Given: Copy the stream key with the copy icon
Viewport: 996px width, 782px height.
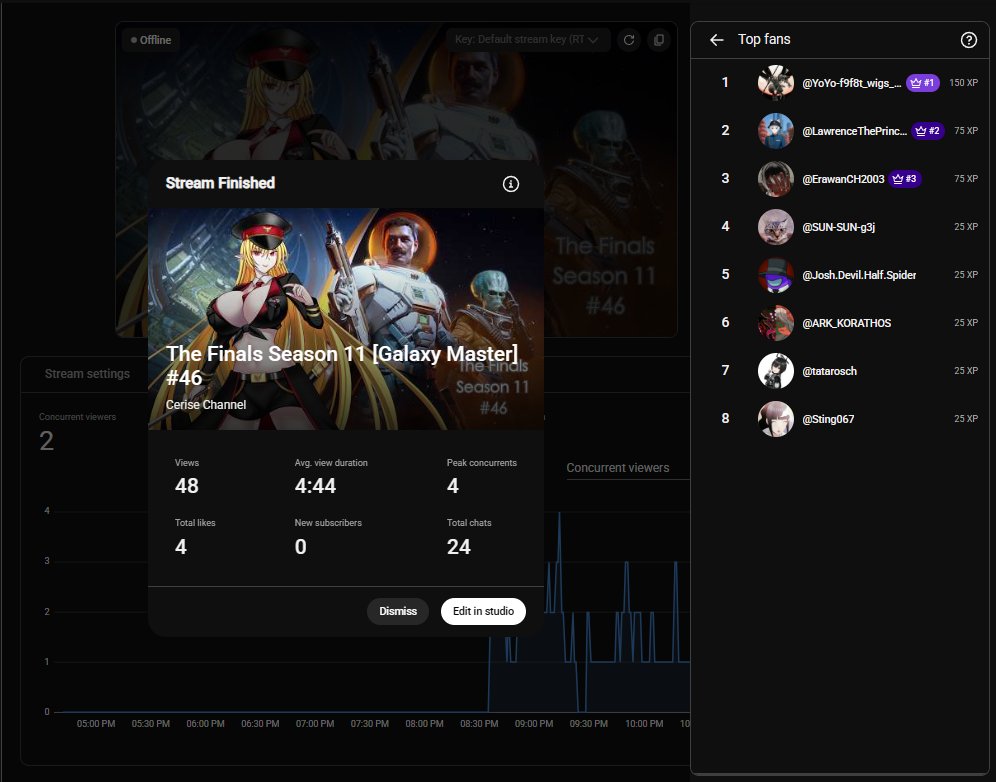Looking at the screenshot, I should click(659, 40).
